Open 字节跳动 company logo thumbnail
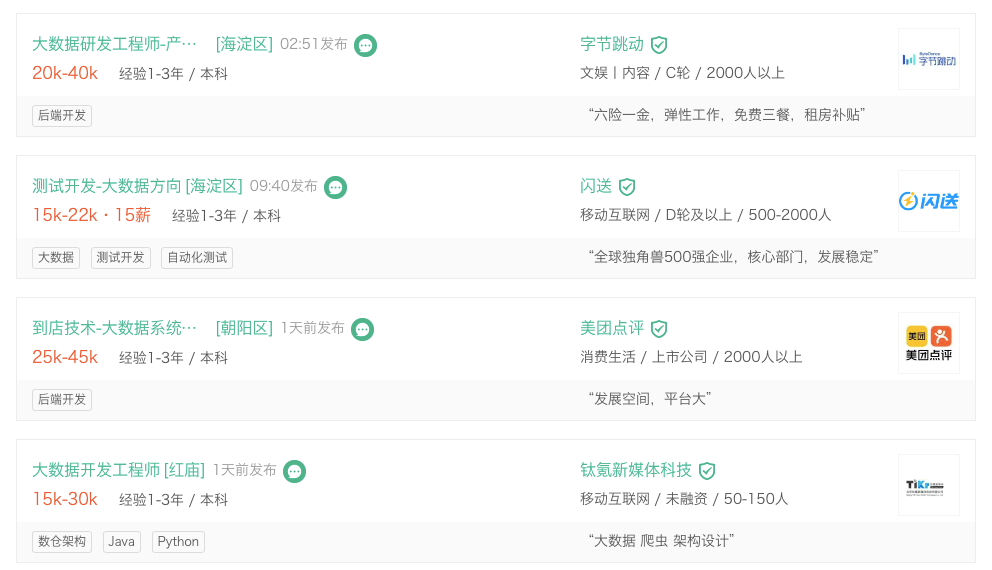992x570 pixels. pyautogui.click(x=928, y=59)
